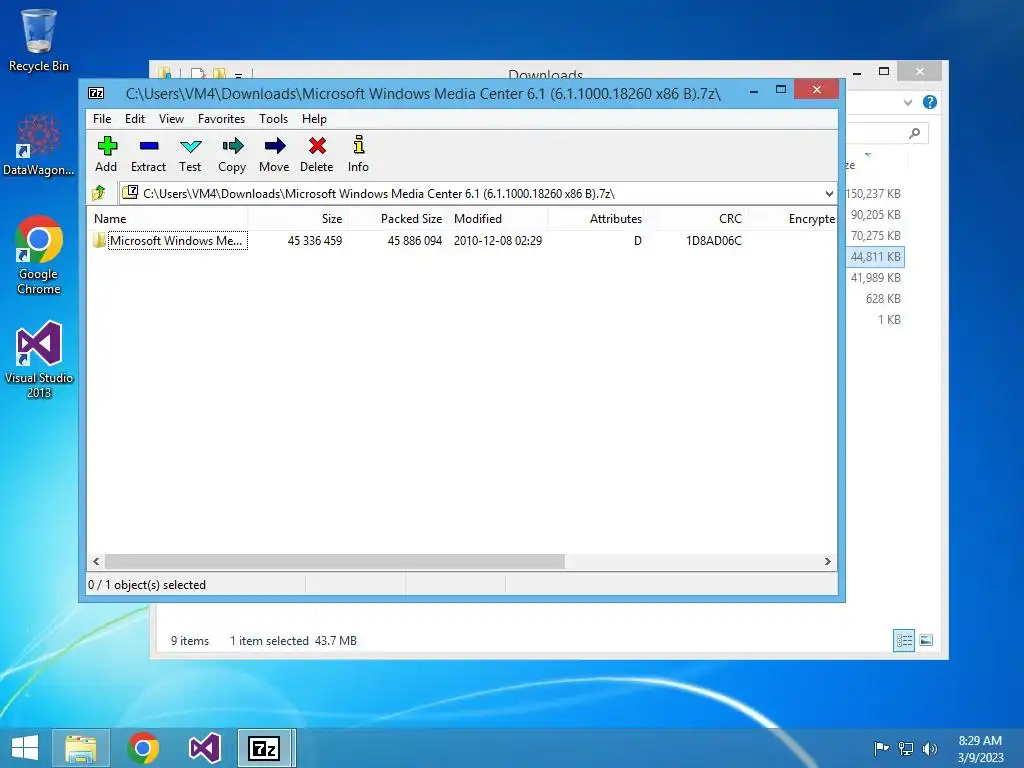Sort by the Attributes column header
1024x768 pixels.
(x=597, y=219)
